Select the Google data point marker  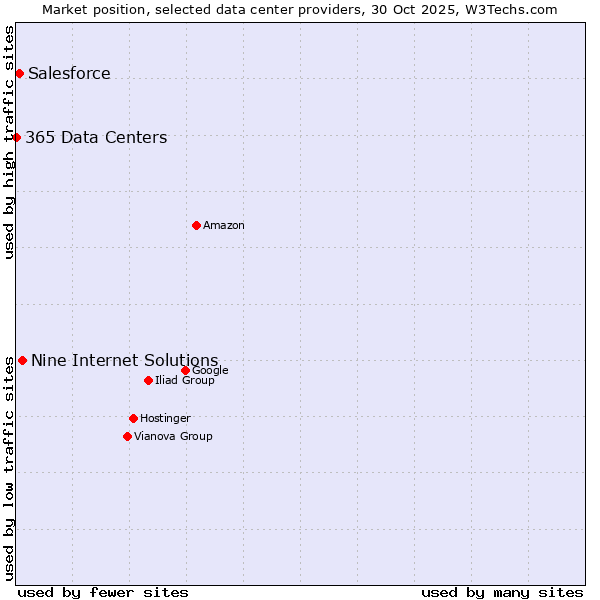(185, 370)
